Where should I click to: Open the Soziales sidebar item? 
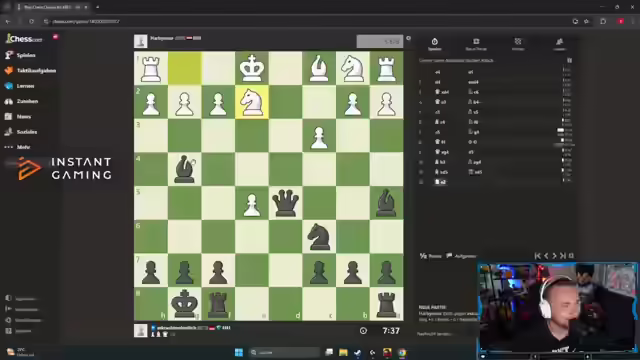[x=21, y=132]
